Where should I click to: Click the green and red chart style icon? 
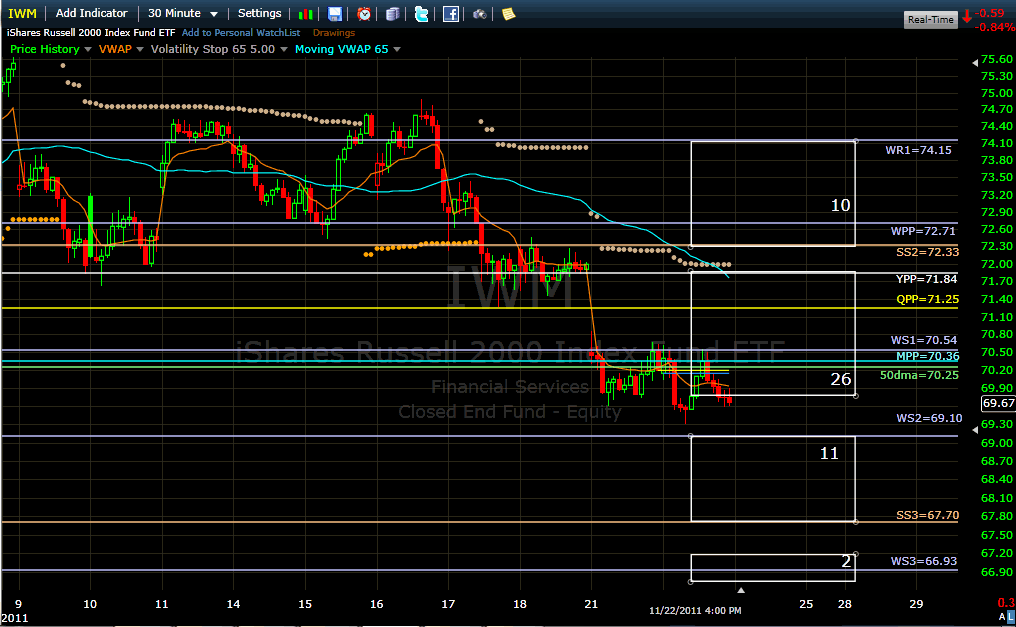[305, 14]
